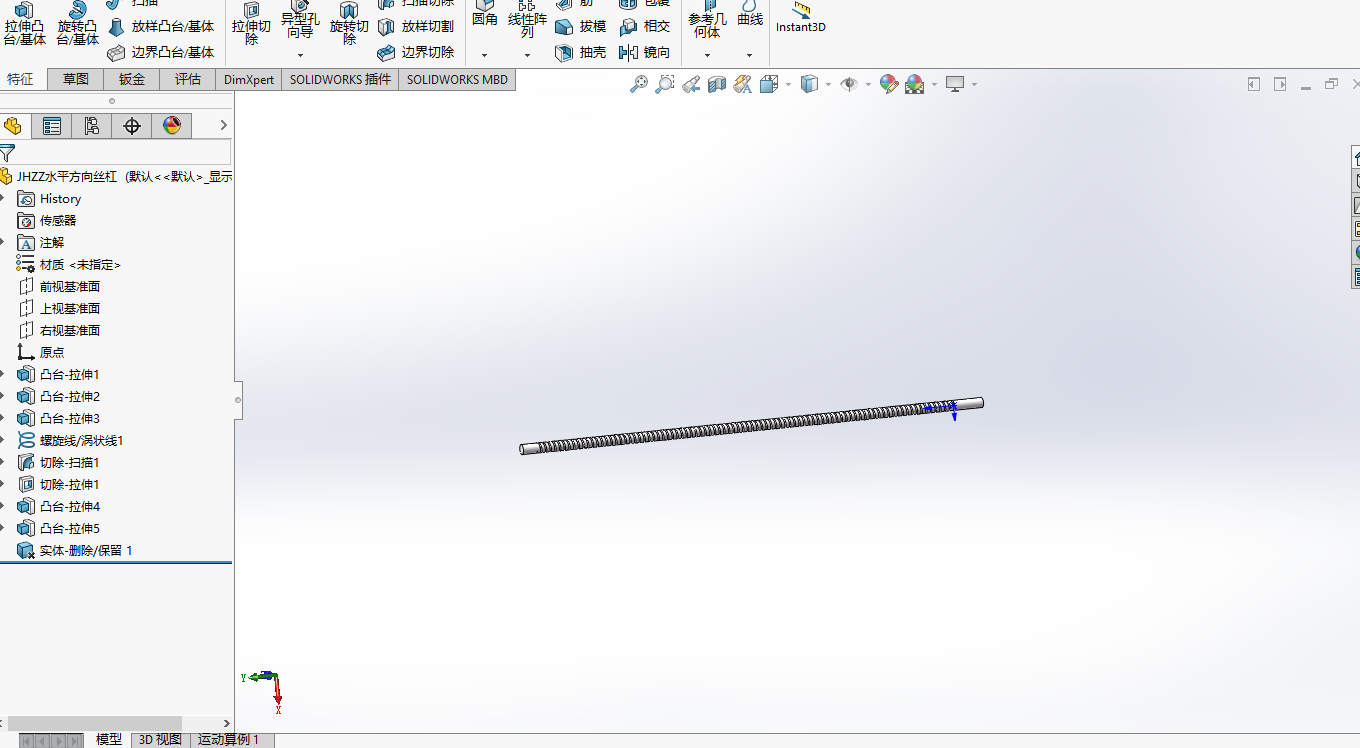
Task: Switch to the SOLIDWORKS MBD tab
Action: (x=457, y=79)
